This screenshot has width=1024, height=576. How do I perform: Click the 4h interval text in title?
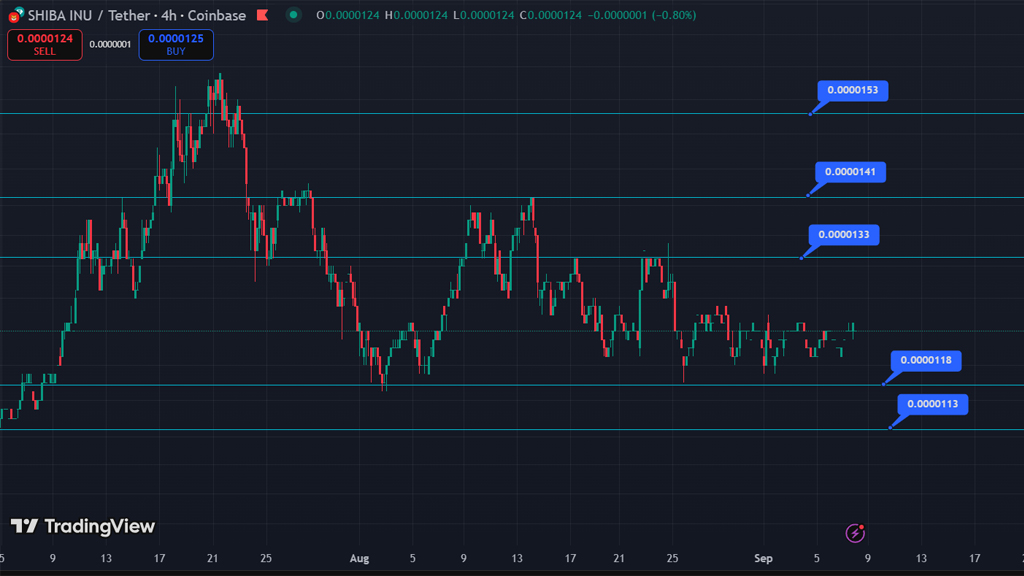tap(168, 15)
